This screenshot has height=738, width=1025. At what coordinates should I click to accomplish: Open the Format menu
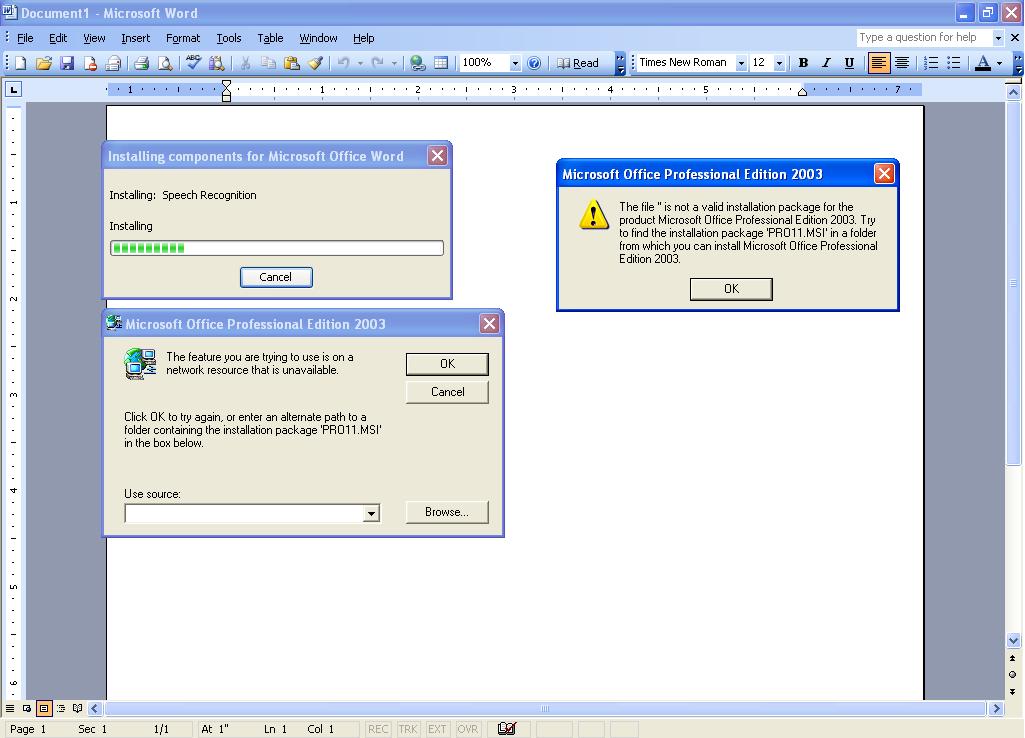[x=183, y=38]
